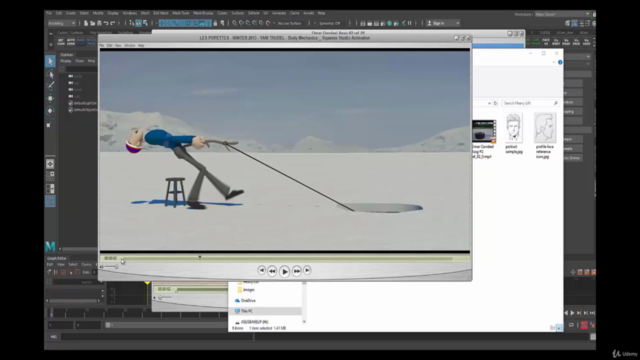Select the Rotate tool in Maya toolbox

(50, 111)
